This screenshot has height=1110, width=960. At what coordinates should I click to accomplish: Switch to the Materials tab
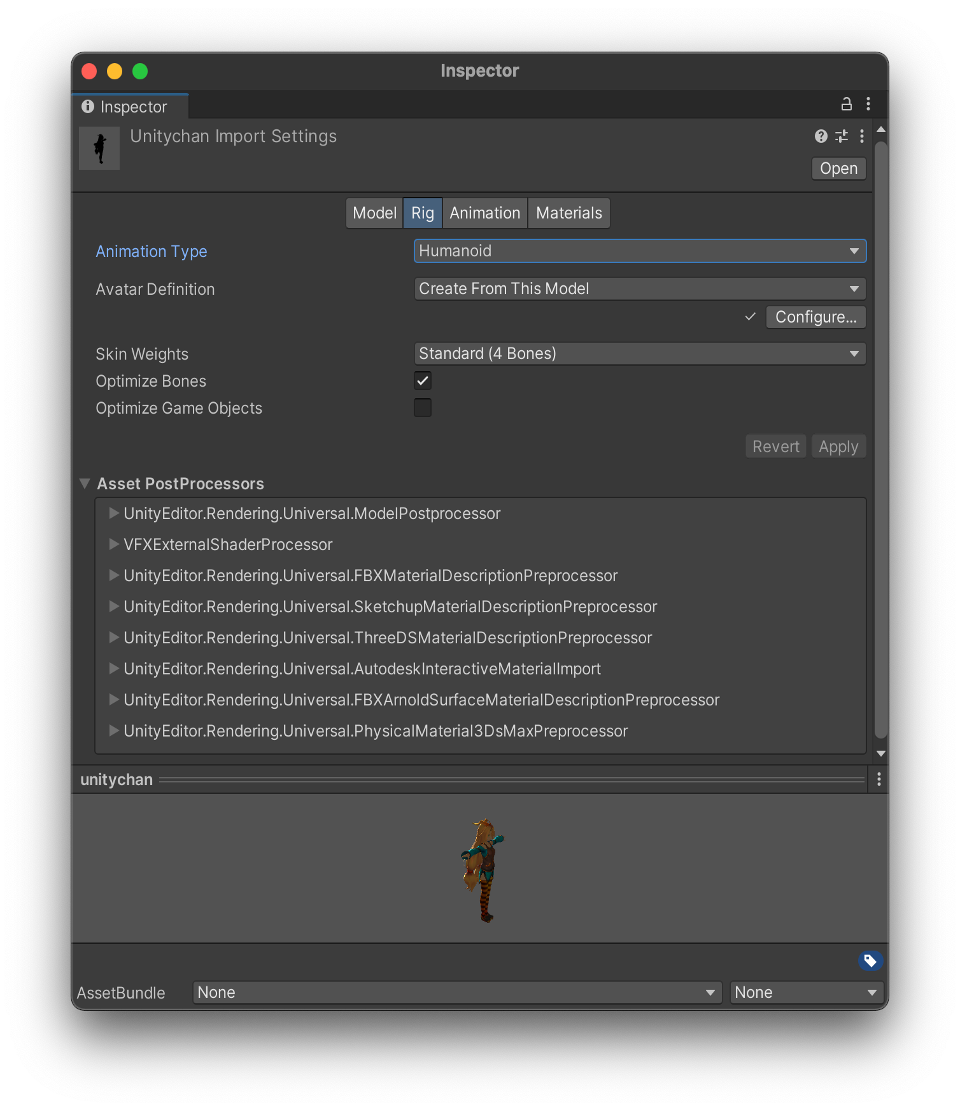click(x=569, y=213)
